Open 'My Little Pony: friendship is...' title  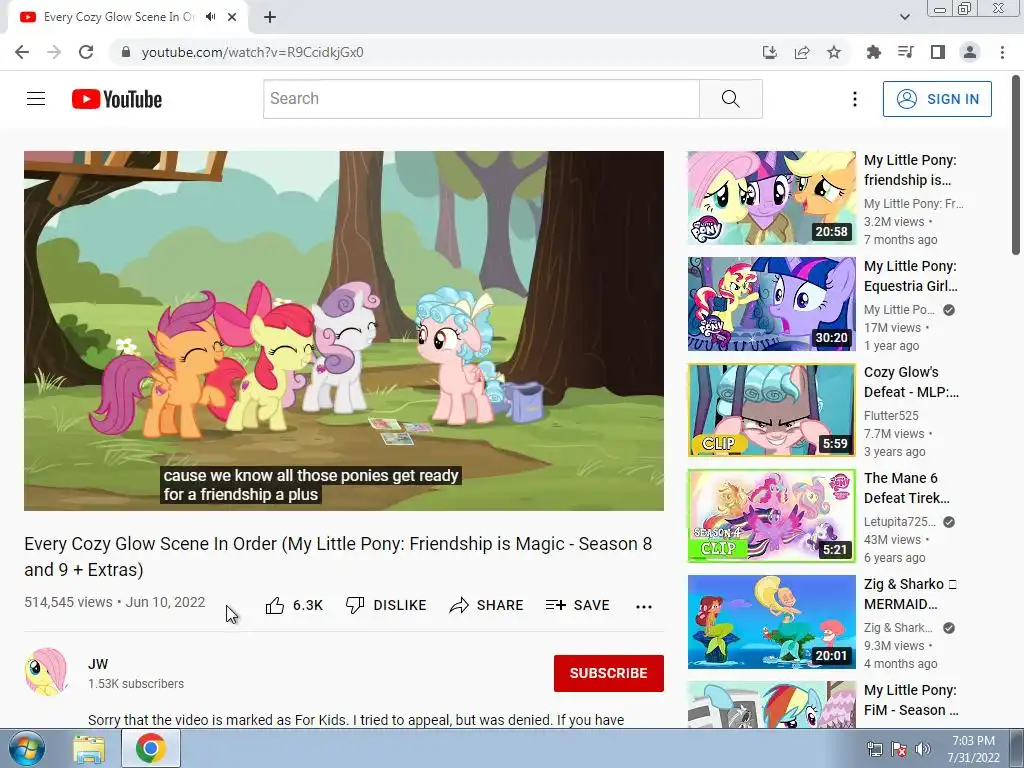(x=910, y=170)
